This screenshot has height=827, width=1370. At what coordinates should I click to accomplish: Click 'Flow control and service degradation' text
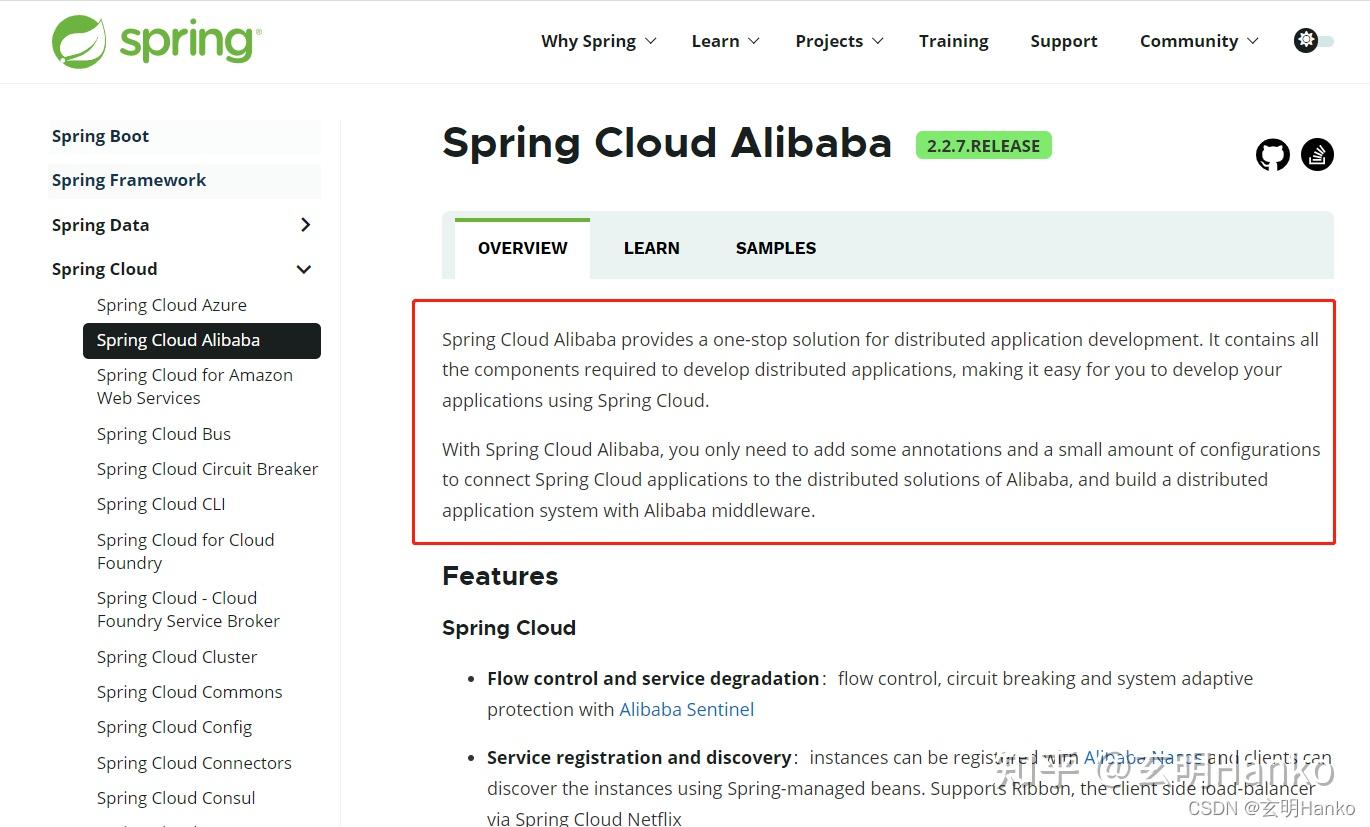point(653,678)
